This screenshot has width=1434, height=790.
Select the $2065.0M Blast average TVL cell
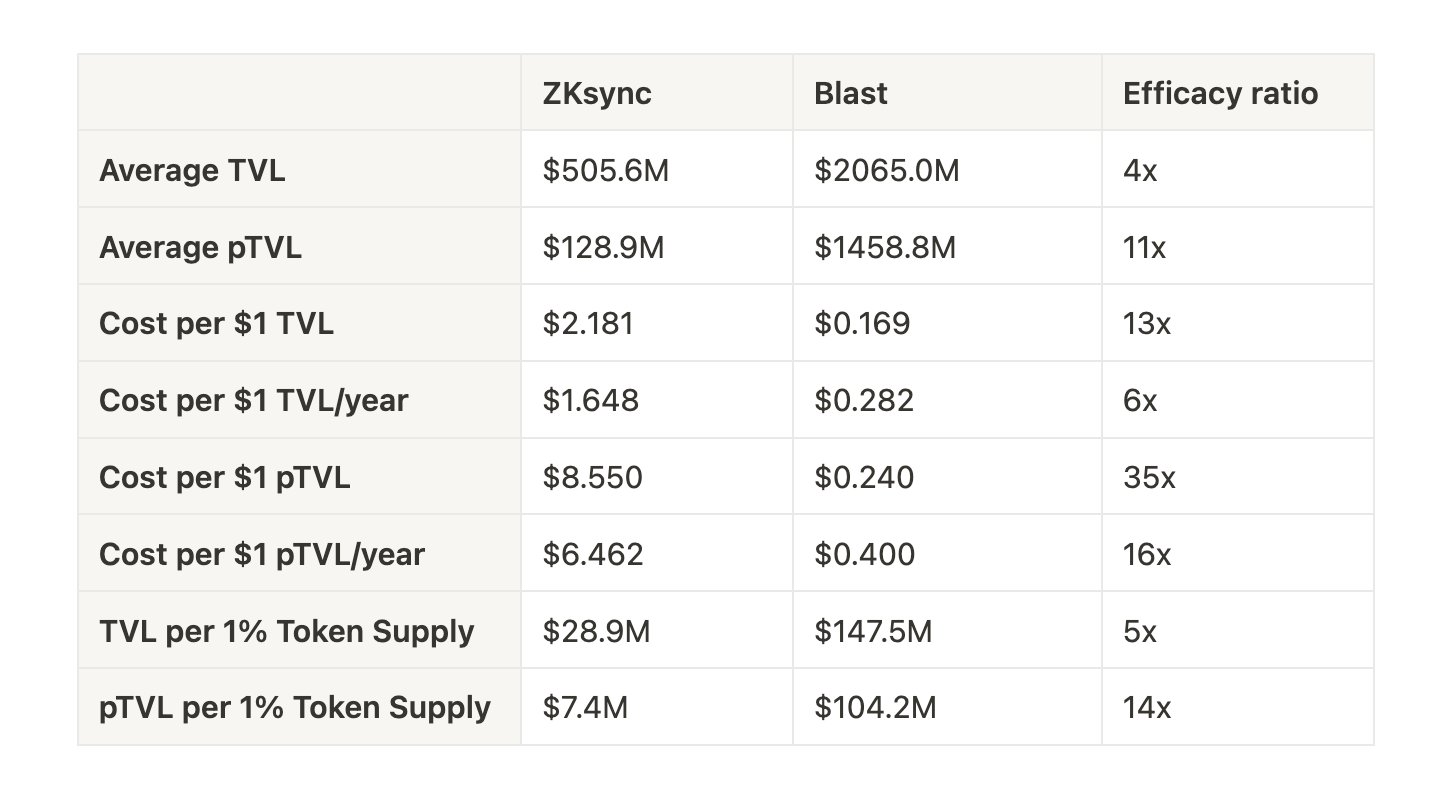[886, 170]
